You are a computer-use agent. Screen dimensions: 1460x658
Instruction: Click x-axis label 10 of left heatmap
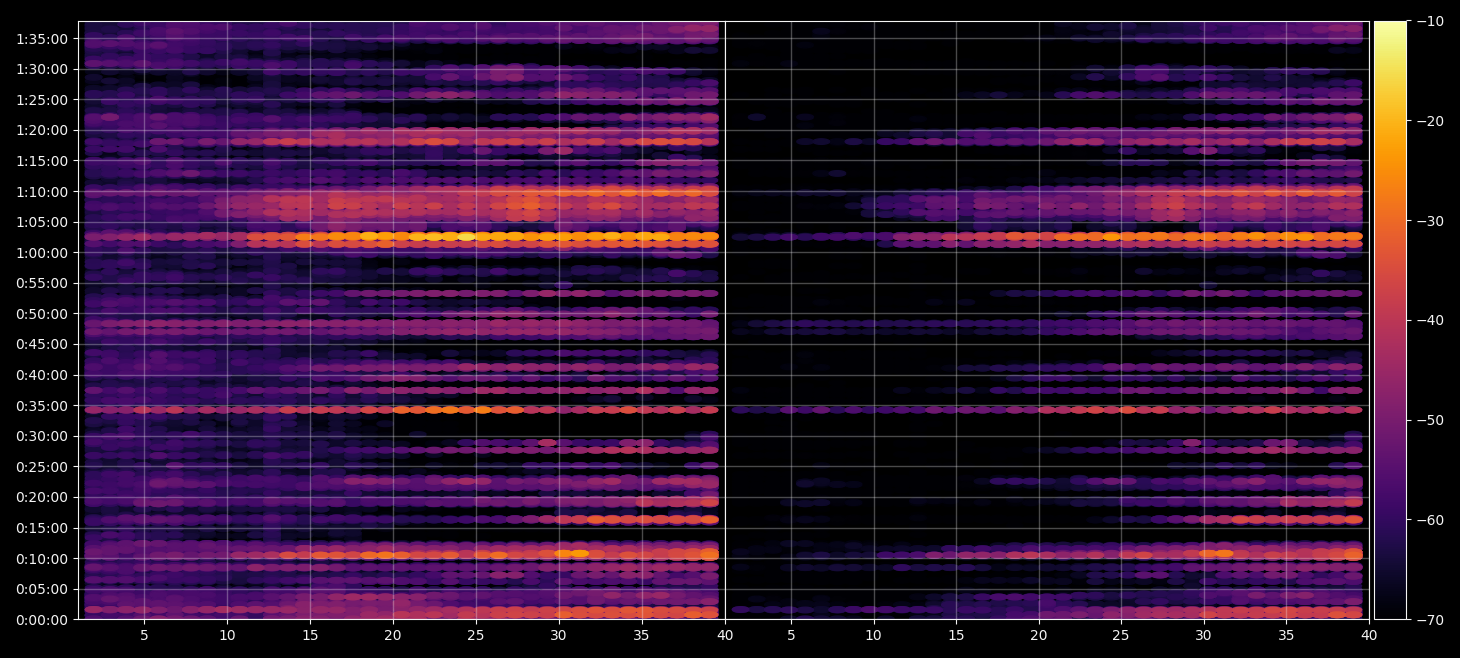[227, 635]
